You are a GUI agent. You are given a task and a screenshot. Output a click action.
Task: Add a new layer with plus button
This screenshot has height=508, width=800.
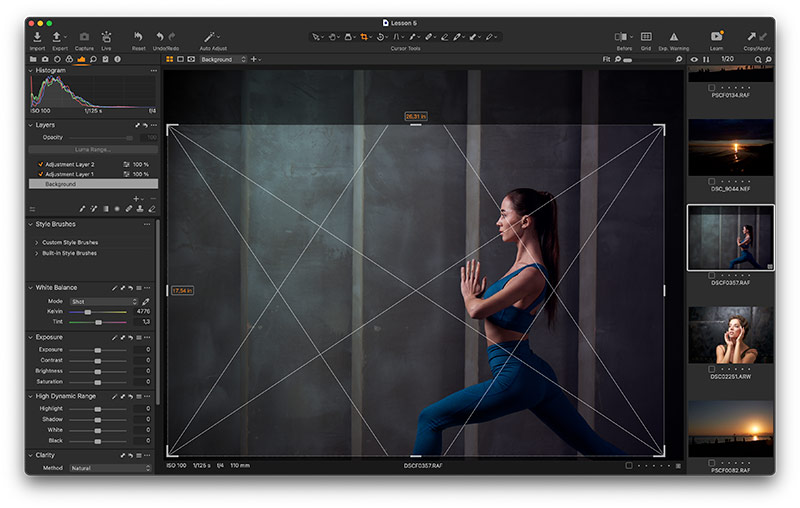pos(136,198)
